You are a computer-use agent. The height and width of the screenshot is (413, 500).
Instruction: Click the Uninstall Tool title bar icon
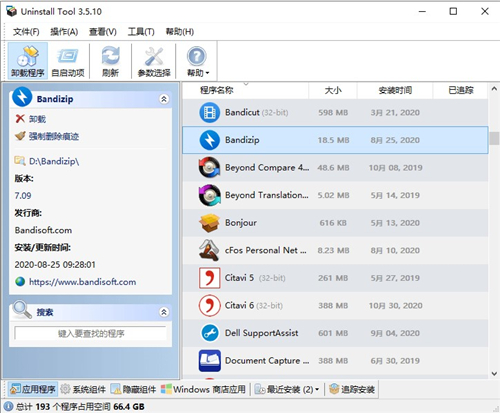coord(11,11)
